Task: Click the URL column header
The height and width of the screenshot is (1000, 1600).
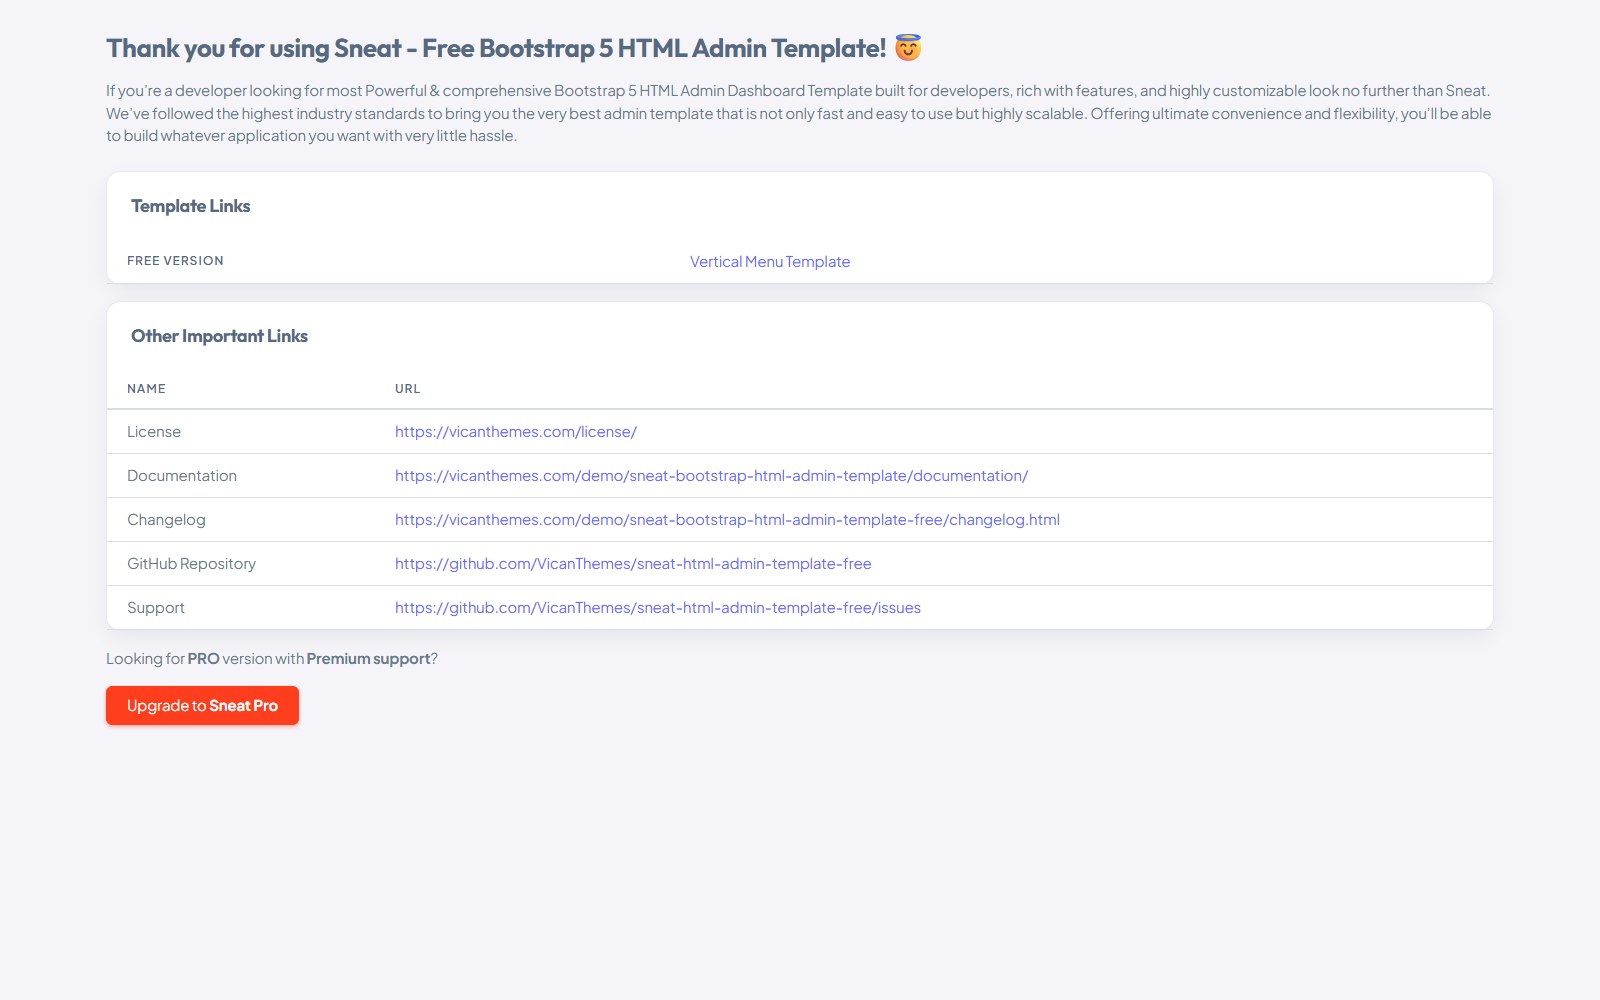Action: click(x=407, y=389)
